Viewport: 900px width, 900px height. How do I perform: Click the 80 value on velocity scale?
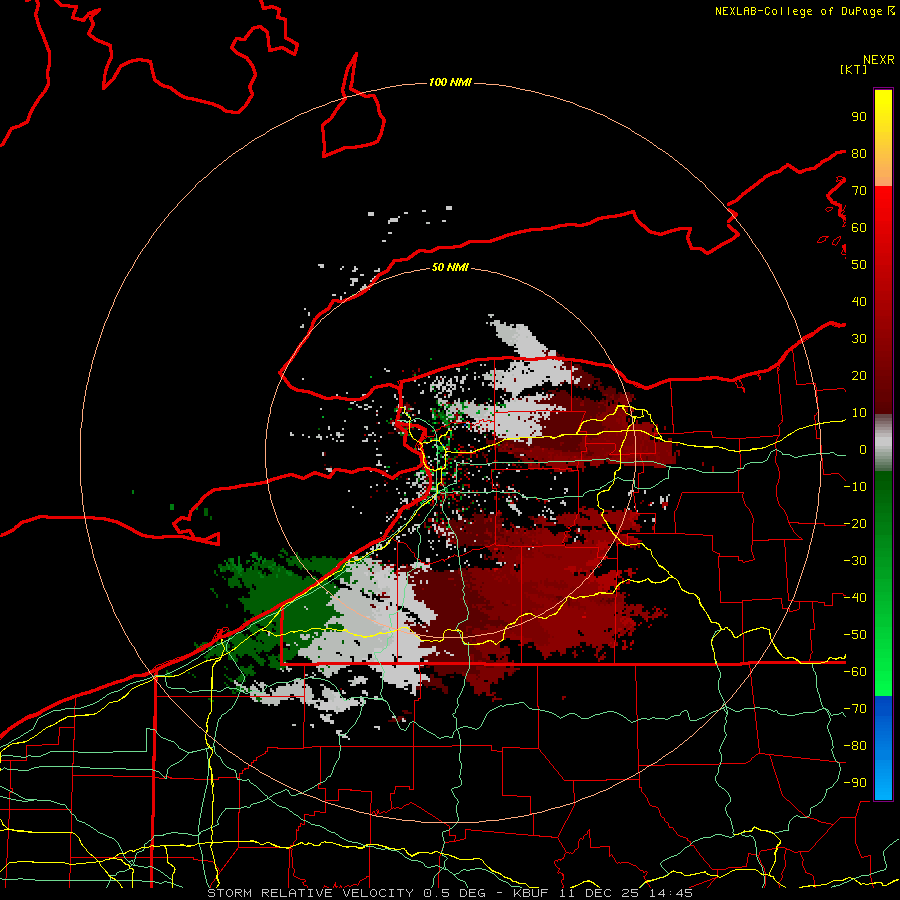(x=859, y=154)
